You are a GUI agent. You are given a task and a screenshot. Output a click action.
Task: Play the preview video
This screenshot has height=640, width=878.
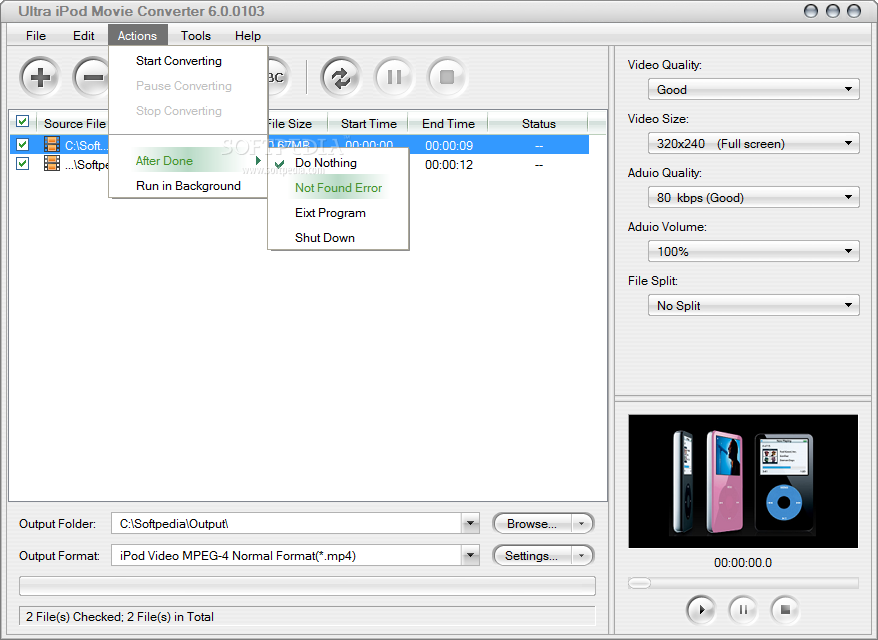point(701,609)
